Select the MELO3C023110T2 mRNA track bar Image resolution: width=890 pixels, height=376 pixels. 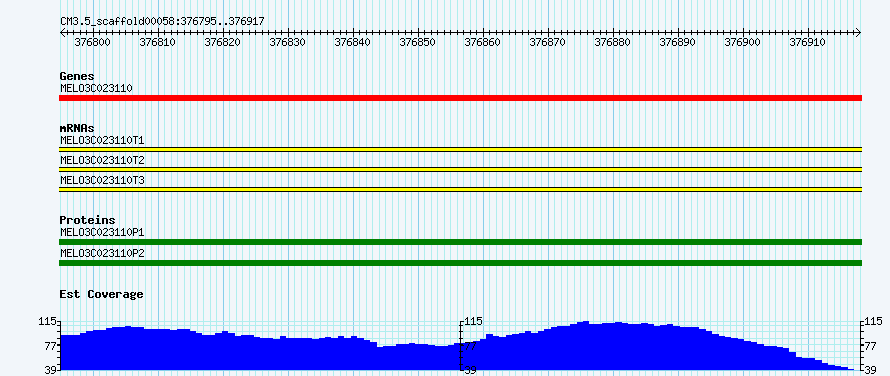coord(460,169)
